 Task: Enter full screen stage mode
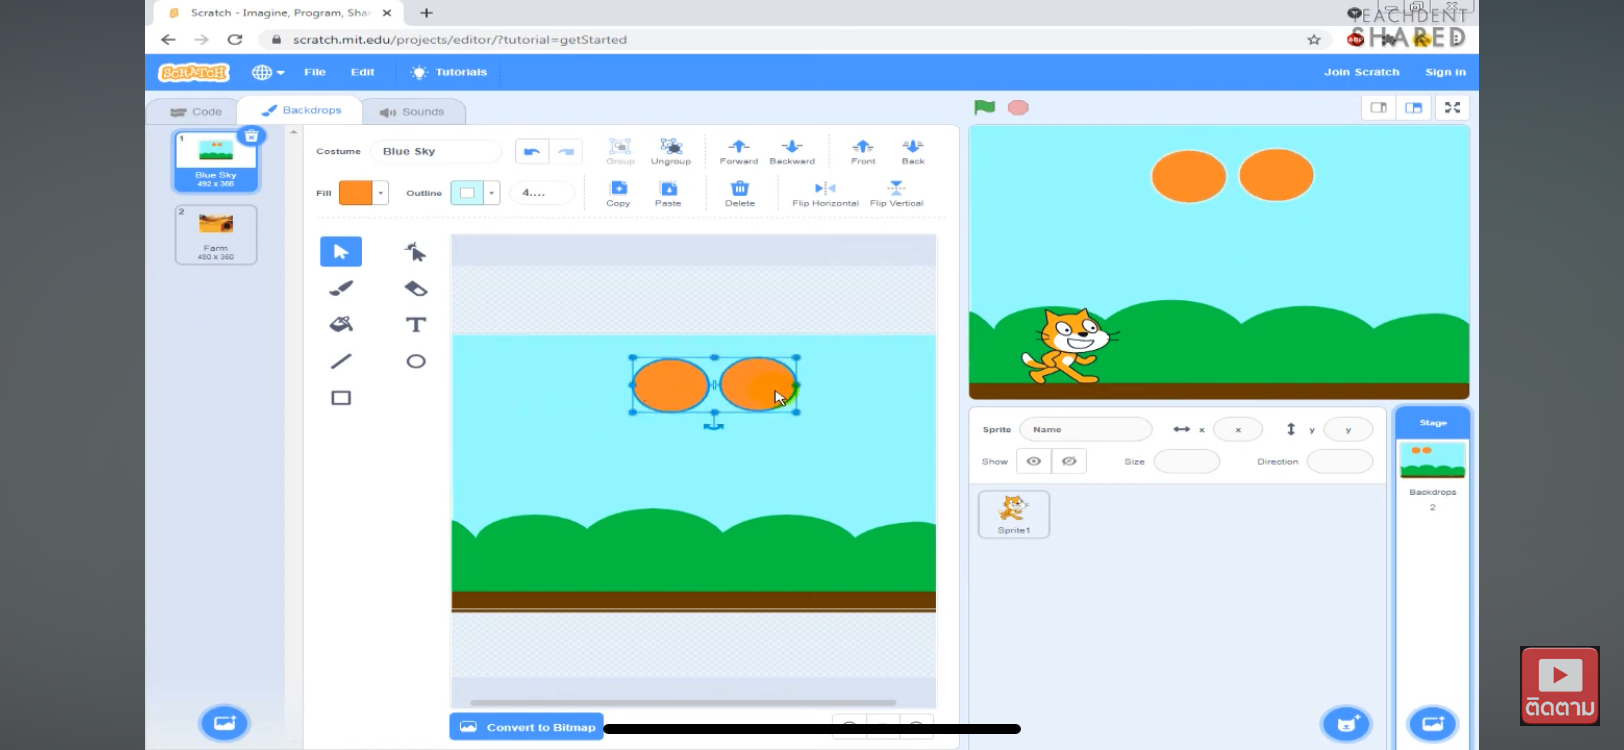click(1452, 108)
